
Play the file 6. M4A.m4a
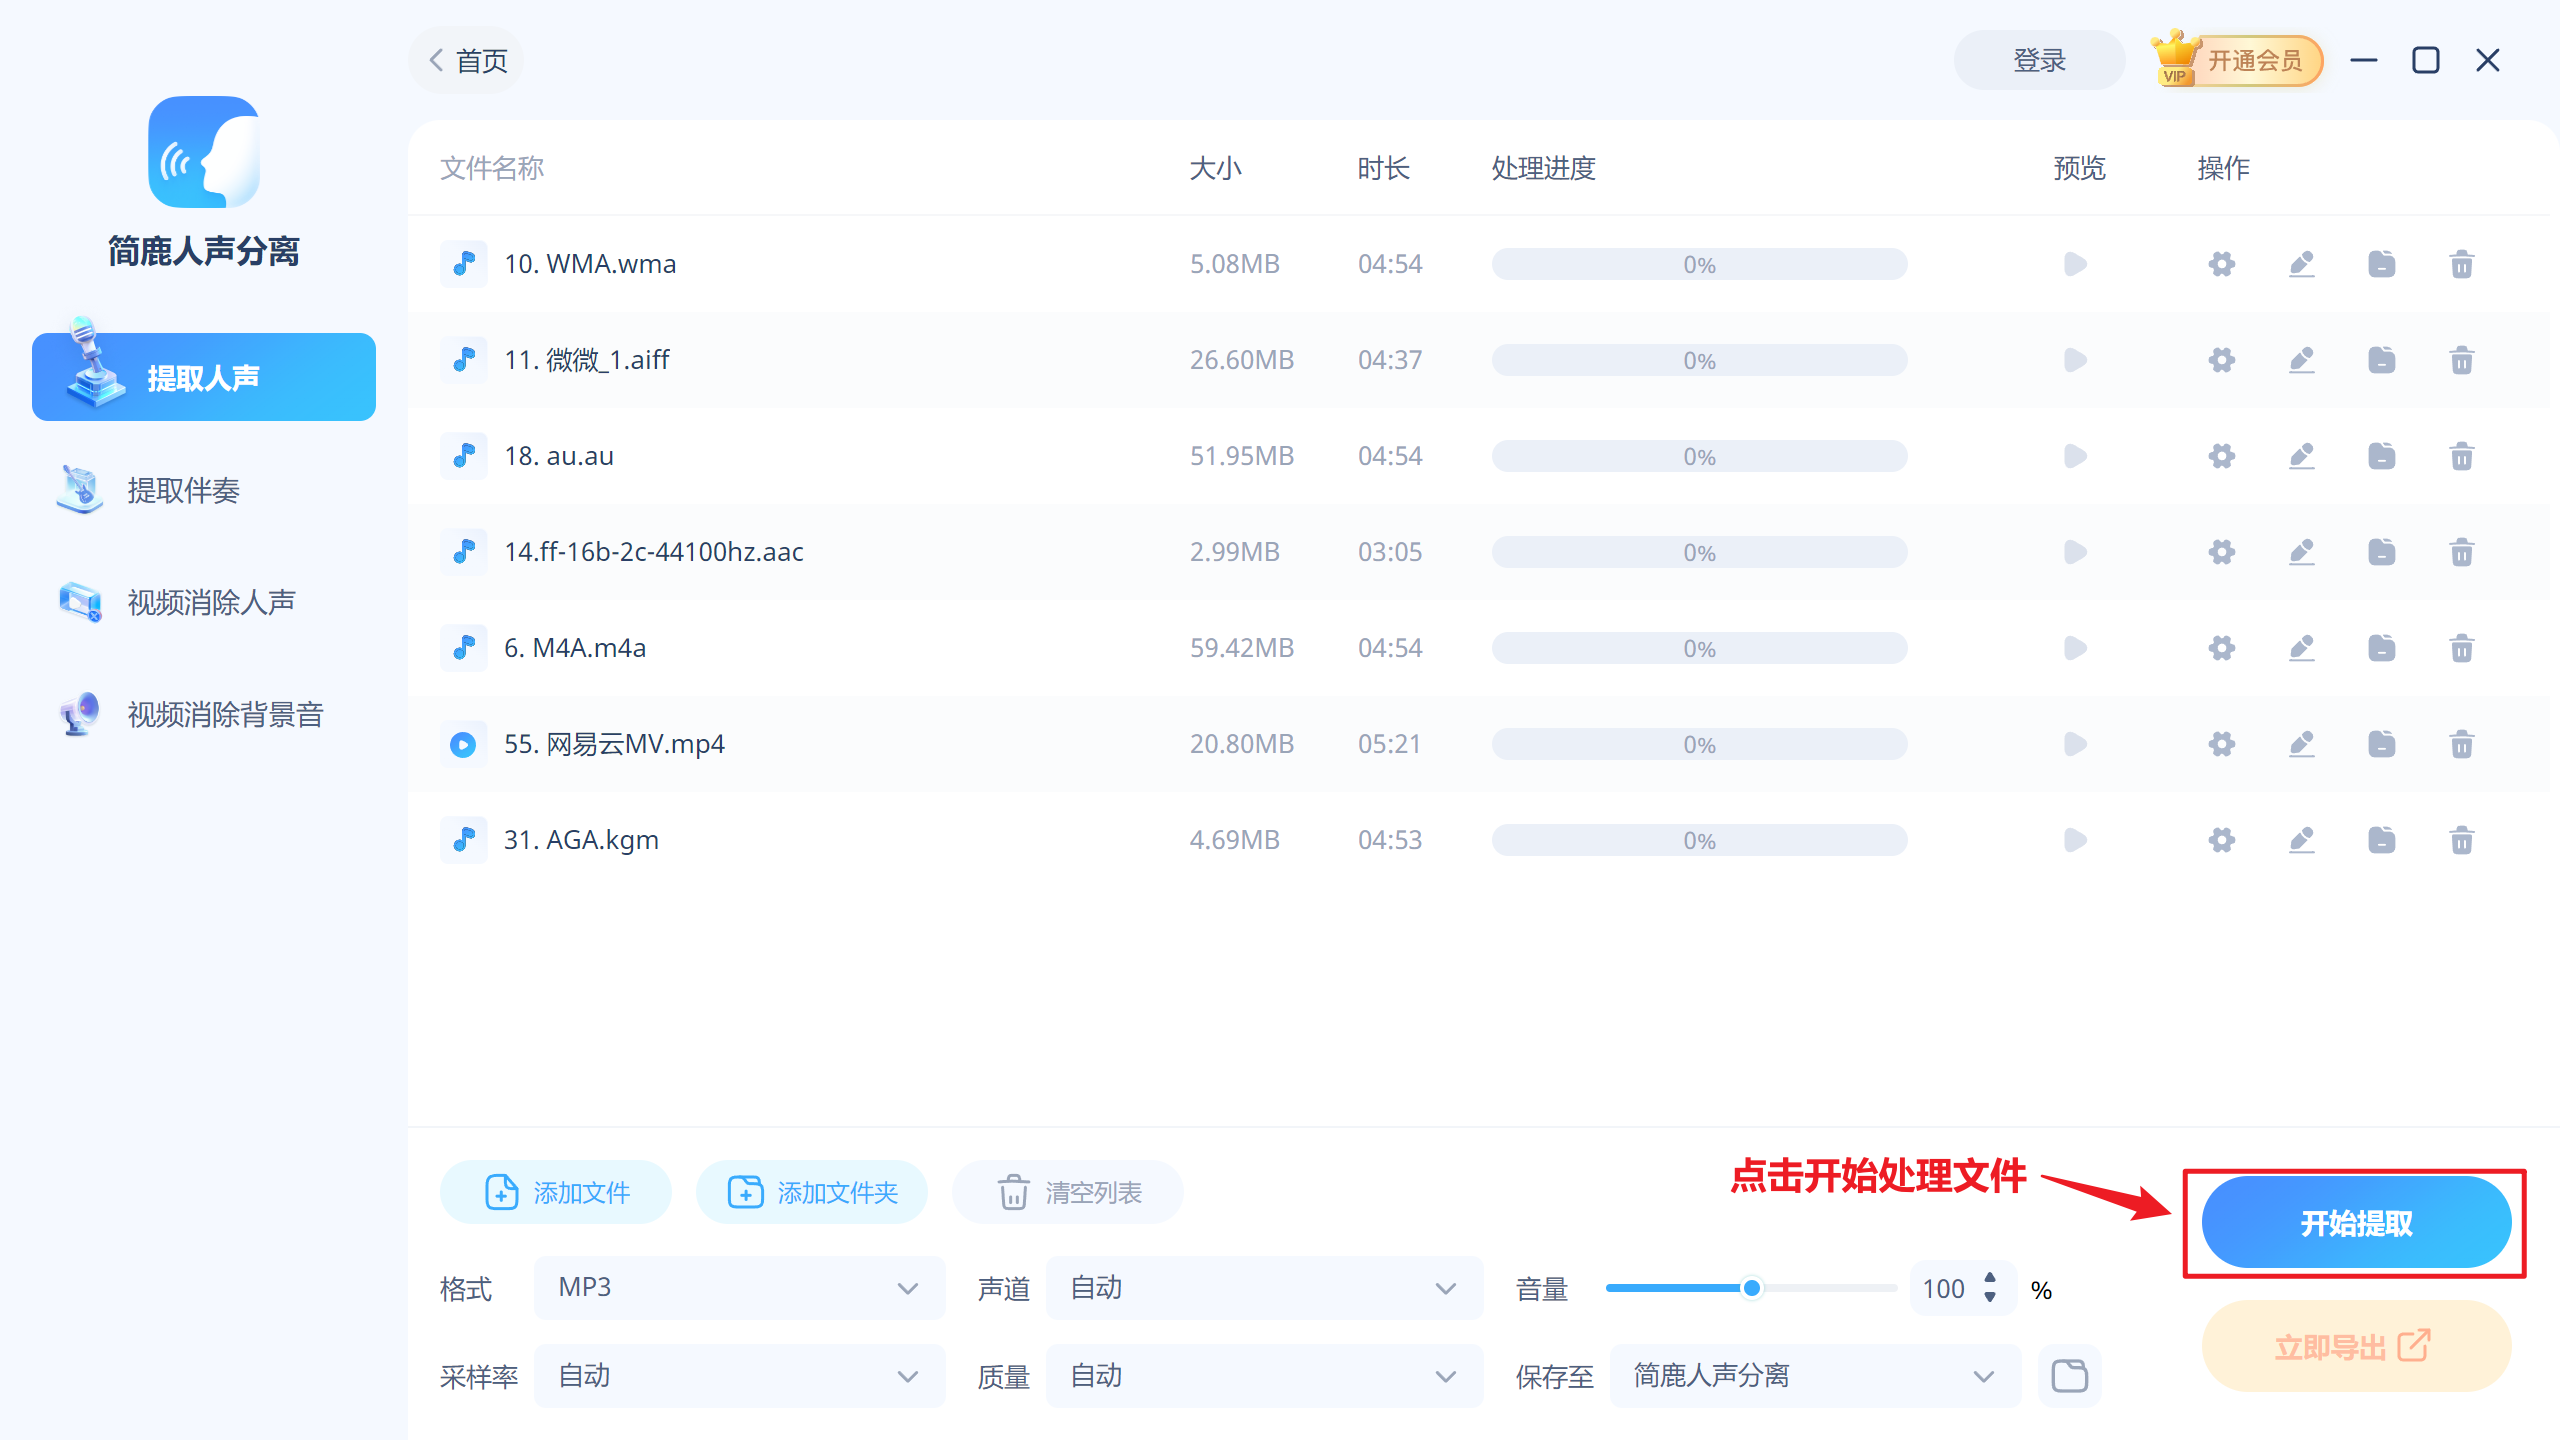2075,648
